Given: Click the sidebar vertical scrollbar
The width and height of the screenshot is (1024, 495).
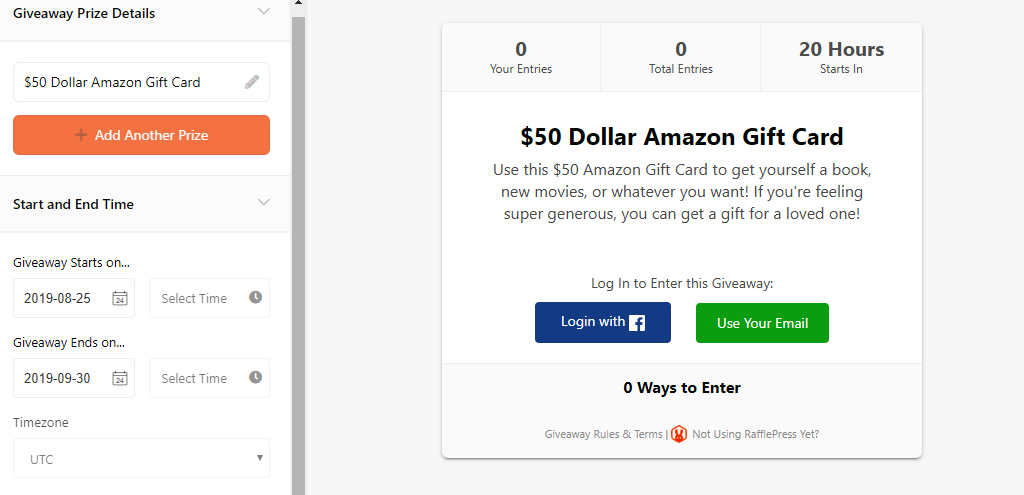Looking at the screenshot, I should [x=298, y=250].
